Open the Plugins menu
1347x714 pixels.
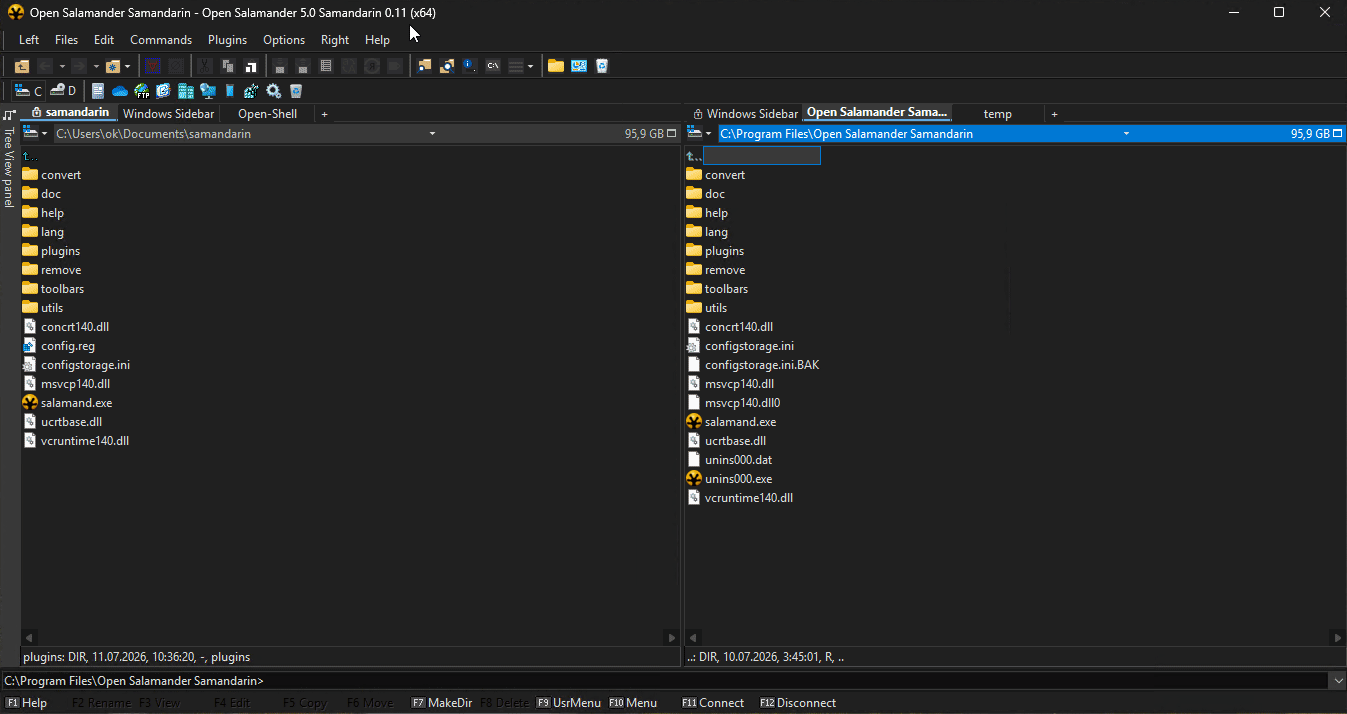tap(227, 40)
